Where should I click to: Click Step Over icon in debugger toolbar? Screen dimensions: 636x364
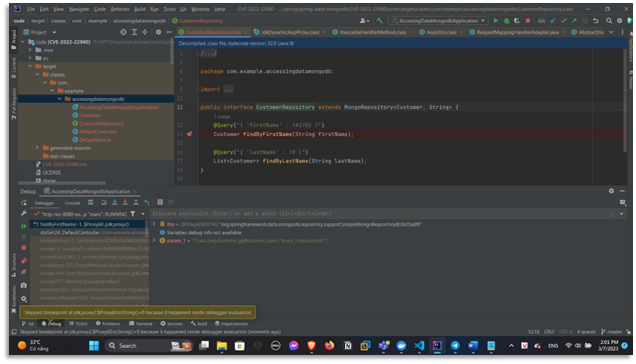click(x=104, y=202)
